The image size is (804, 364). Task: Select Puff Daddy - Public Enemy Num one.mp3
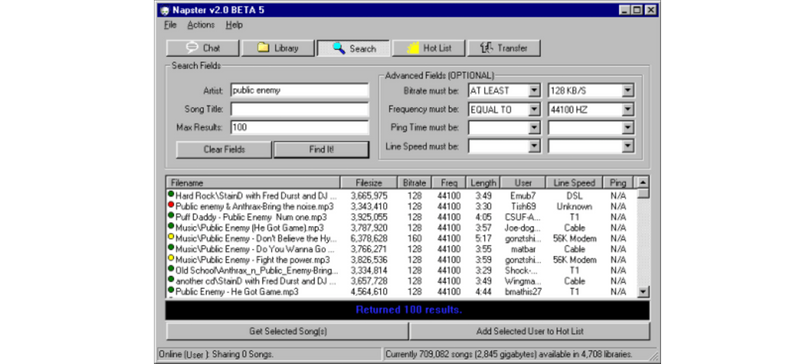point(401,217)
